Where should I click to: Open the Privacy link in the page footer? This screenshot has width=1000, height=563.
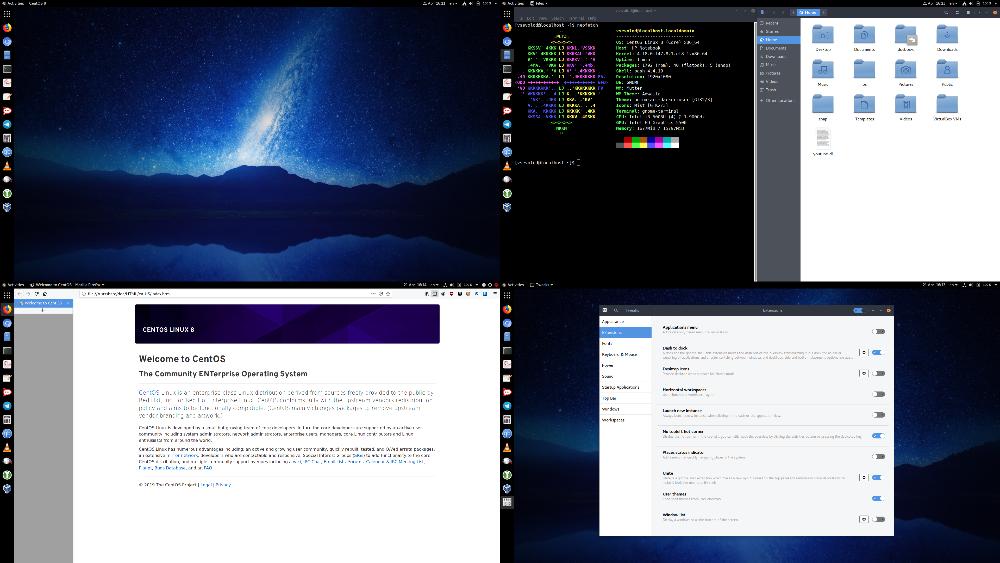(x=223, y=485)
